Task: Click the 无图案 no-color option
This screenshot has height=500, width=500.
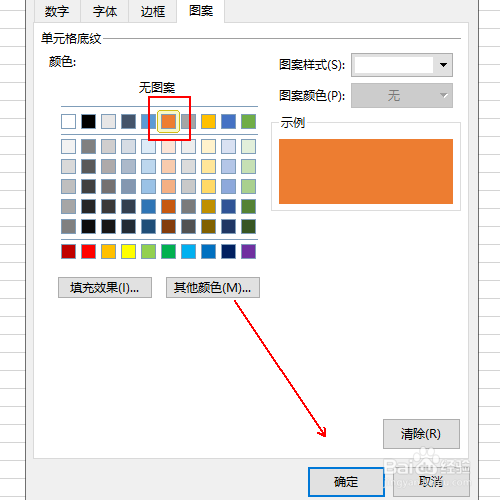Action: 157,88
